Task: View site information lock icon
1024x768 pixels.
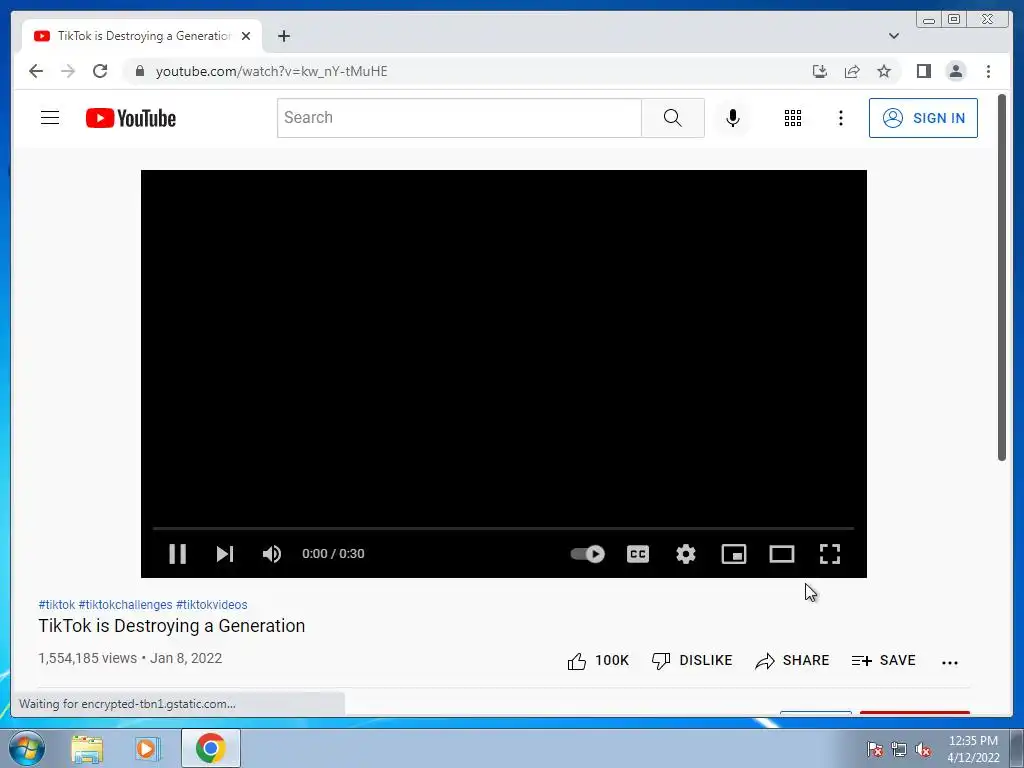Action: click(140, 71)
